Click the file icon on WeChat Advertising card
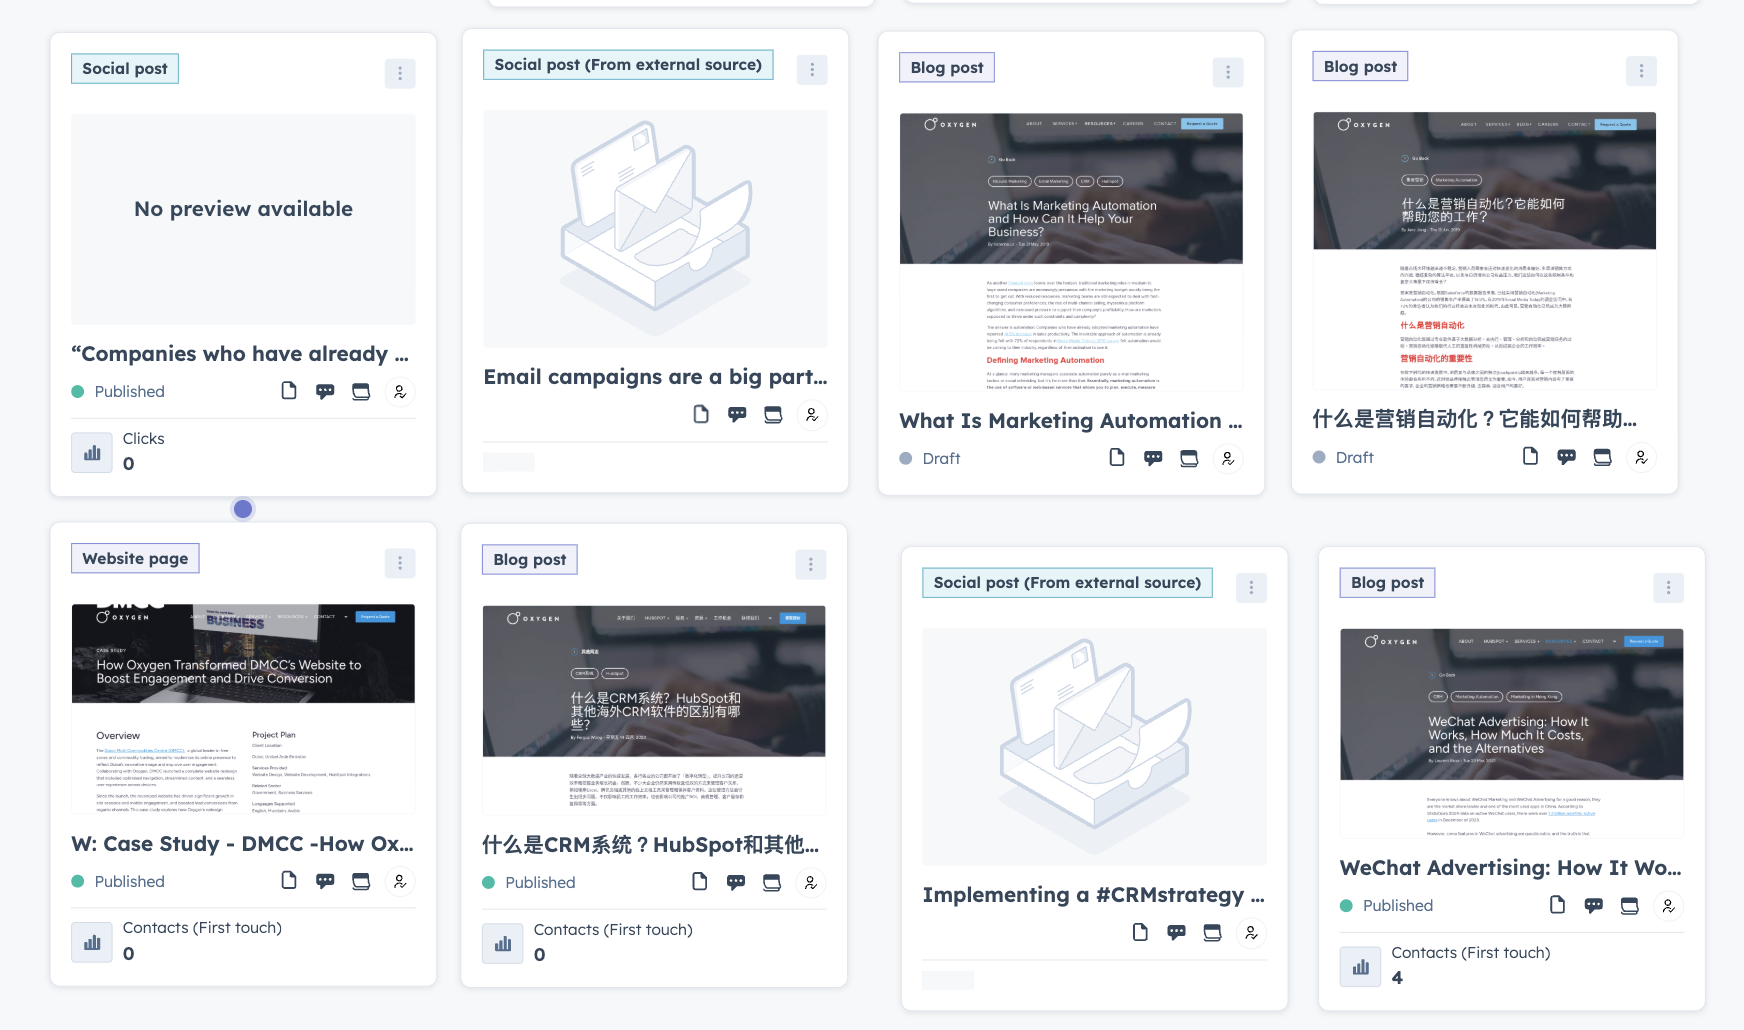The width and height of the screenshot is (1744, 1030). pyautogui.click(x=1557, y=904)
